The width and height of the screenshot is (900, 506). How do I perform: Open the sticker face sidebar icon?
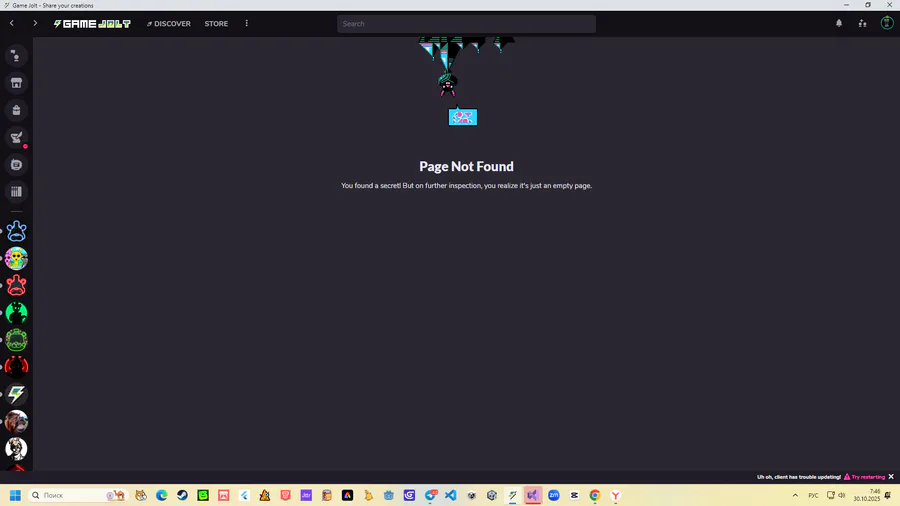17,165
